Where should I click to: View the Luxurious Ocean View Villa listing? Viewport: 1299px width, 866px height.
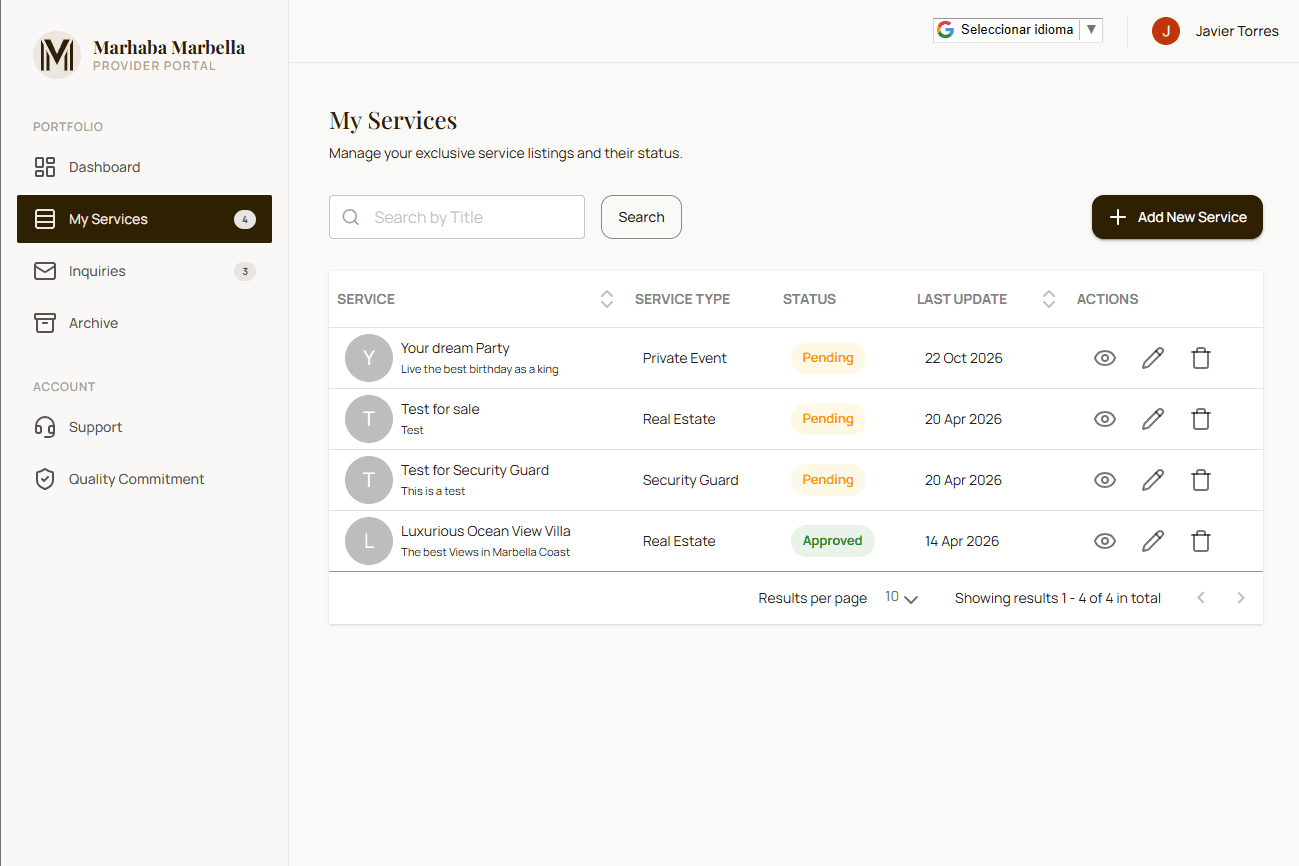click(1105, 541)
